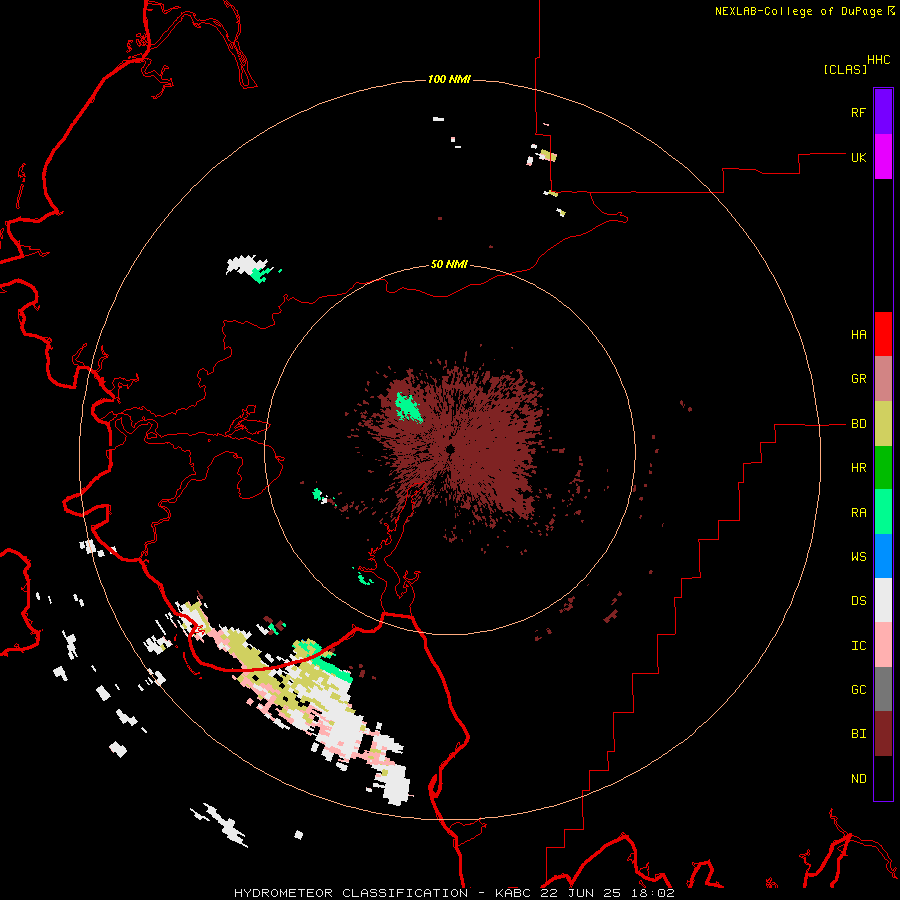Click the Hydrometeor Classification title caption
Image resolution: width=900 pixels, height=900 pixels.
(x=454, y=893)
